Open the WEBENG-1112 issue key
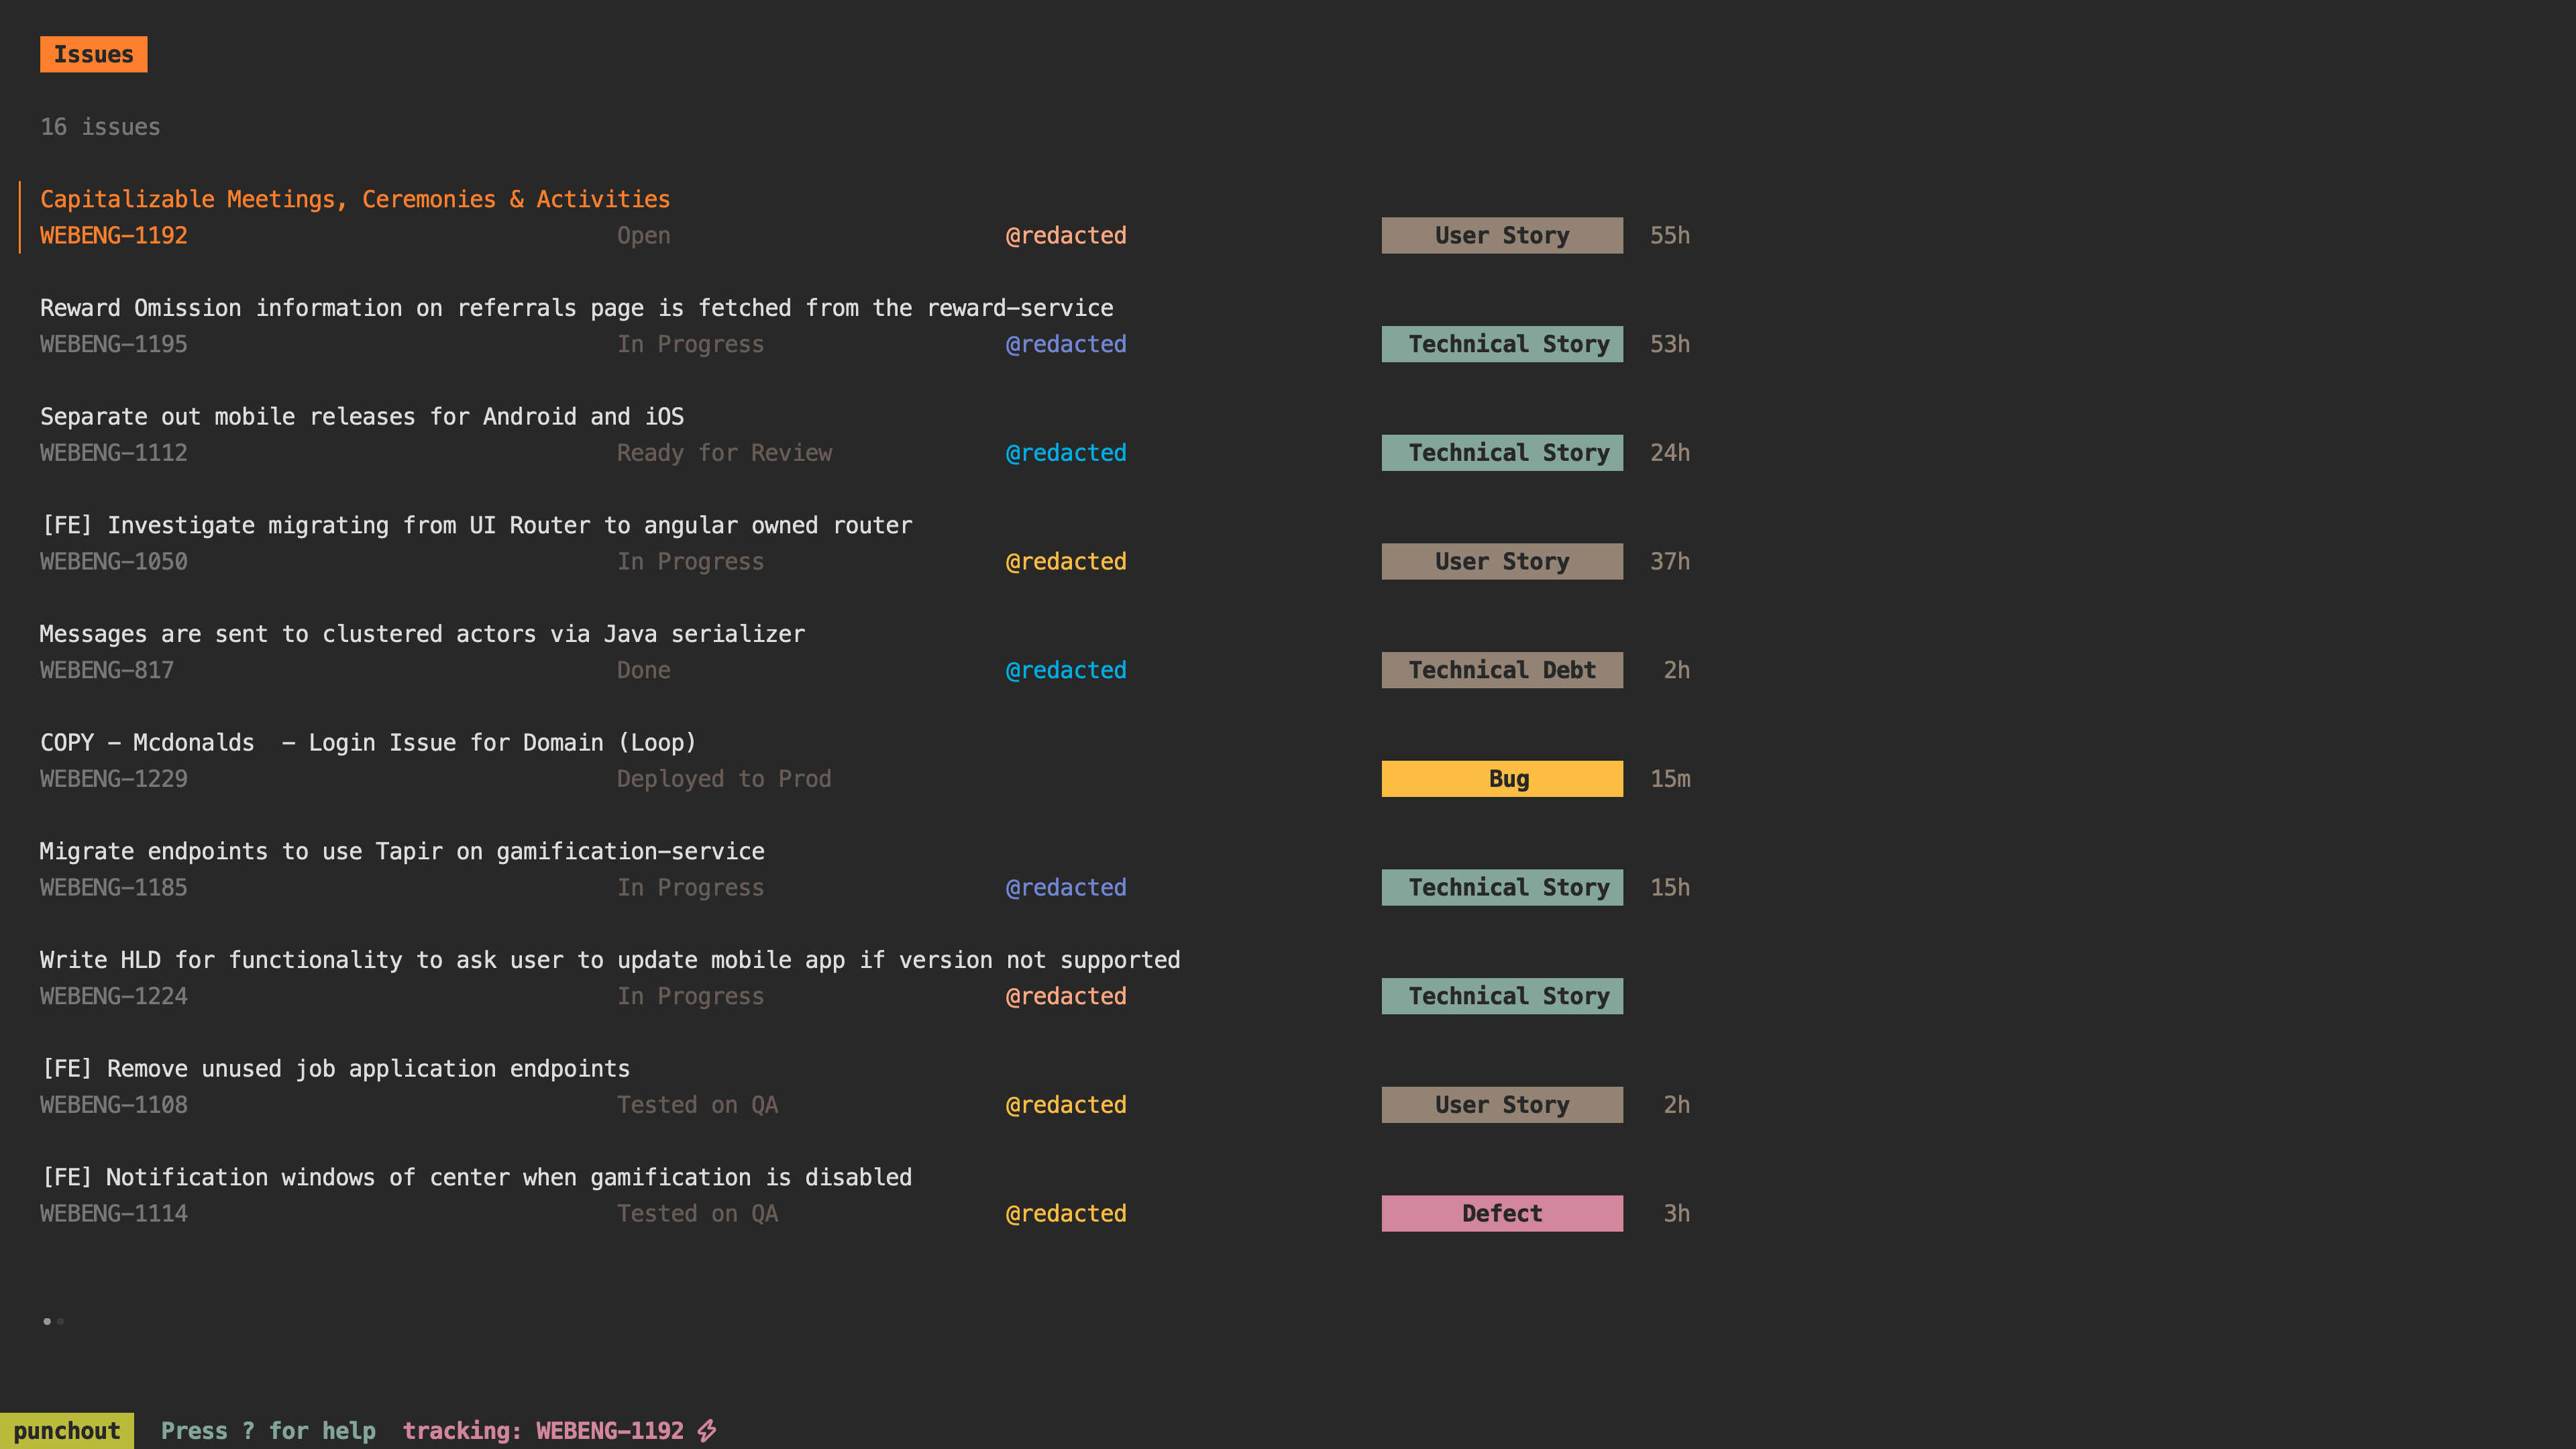This screenshot has width=2576, height=1449. click(113, 453)
